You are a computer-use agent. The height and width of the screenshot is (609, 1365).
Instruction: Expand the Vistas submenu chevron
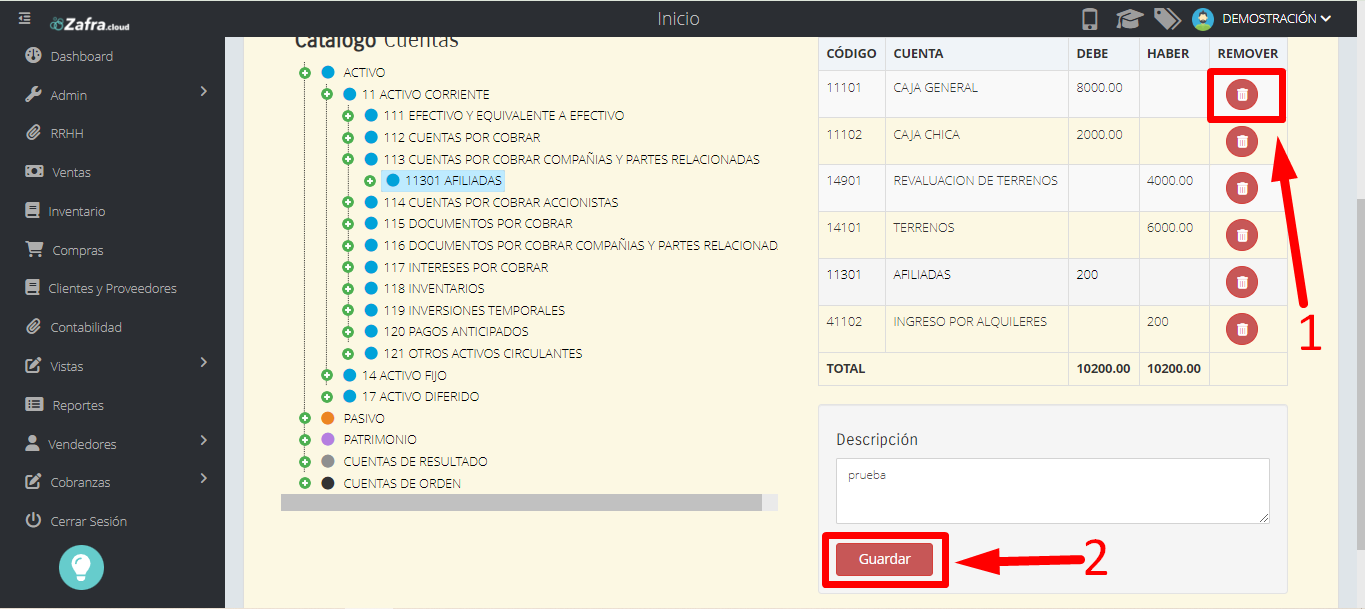point(204,362)
